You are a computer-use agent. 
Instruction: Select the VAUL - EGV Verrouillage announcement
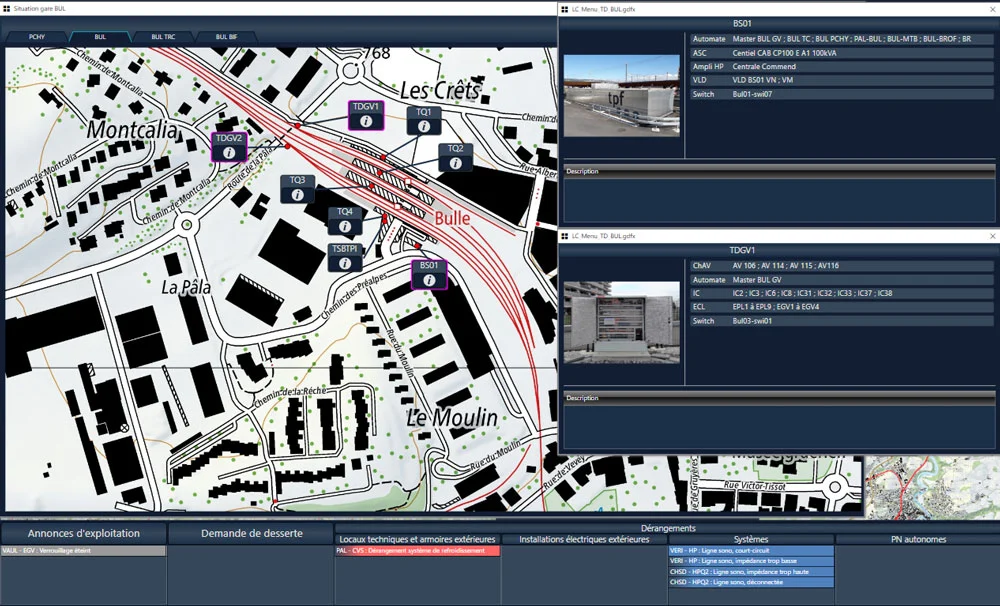pos(83,550)
